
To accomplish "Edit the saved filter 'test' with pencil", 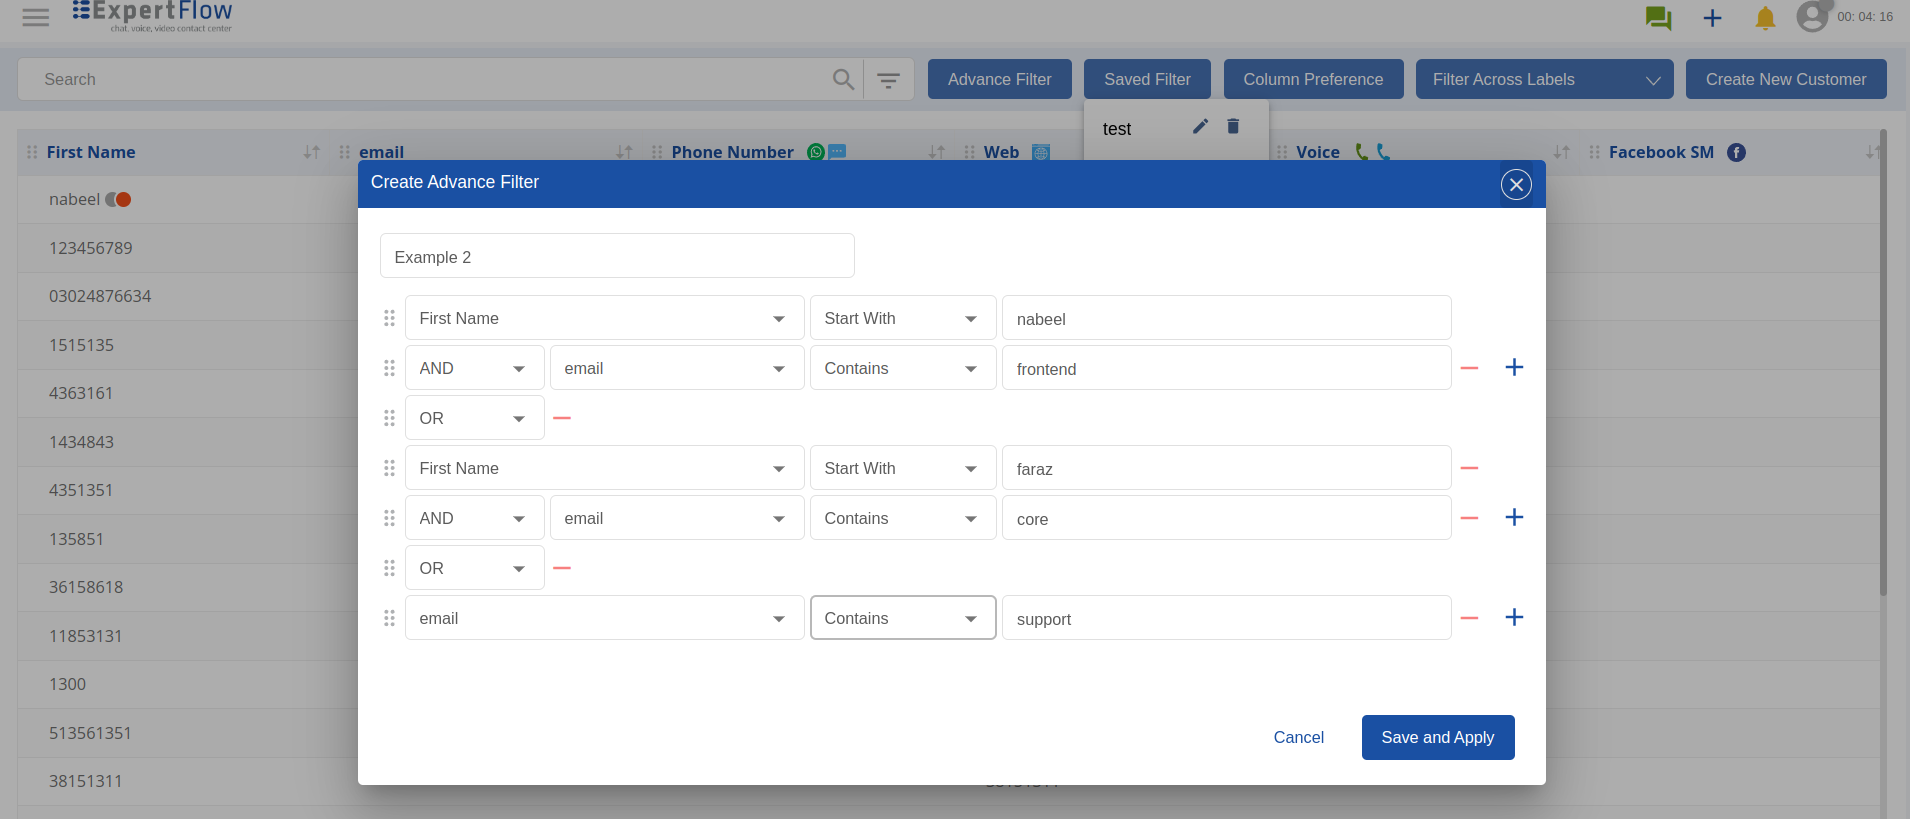I will (1200, 126).
